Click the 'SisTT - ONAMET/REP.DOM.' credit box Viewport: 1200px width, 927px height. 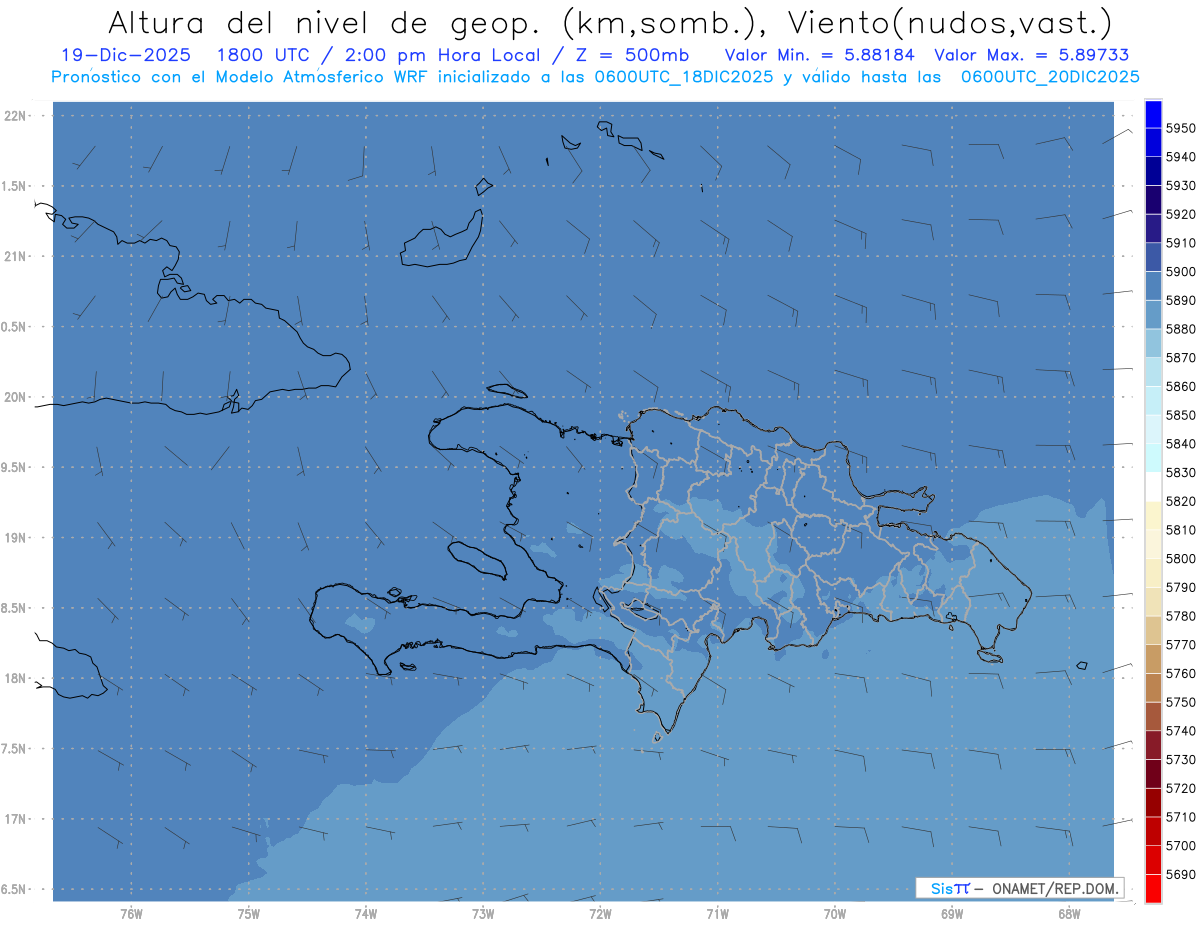click(x=1020, y=888)
